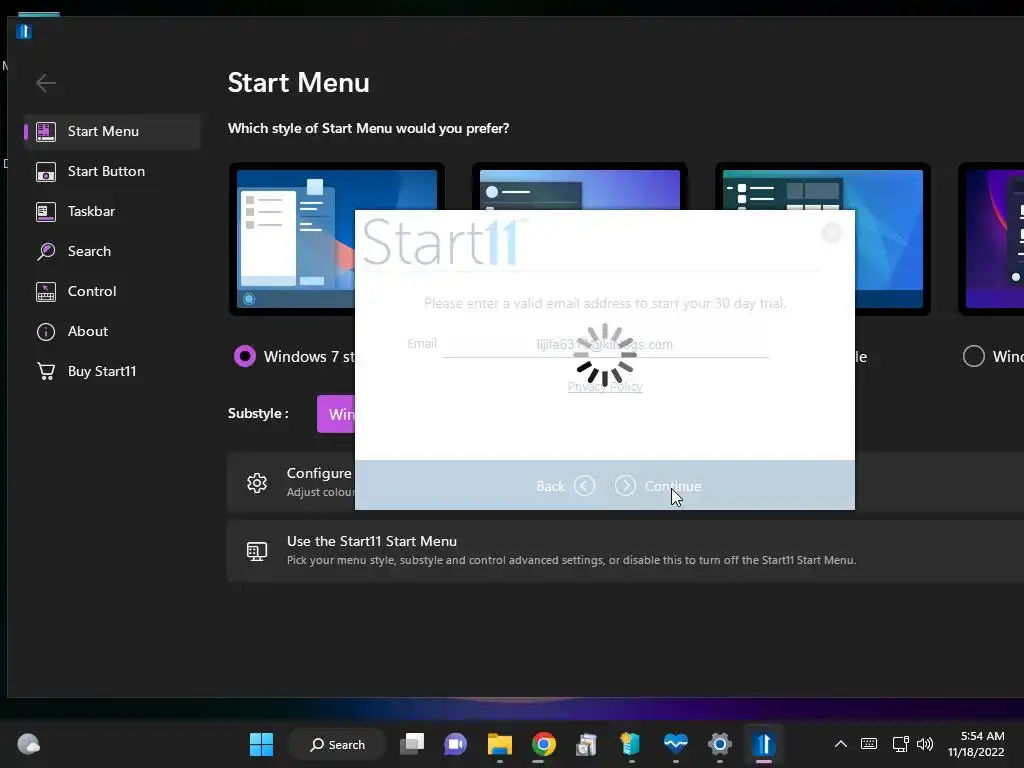Open the Control sidebar section
This screenshot has height=768, width=1024.
[112, 291]
